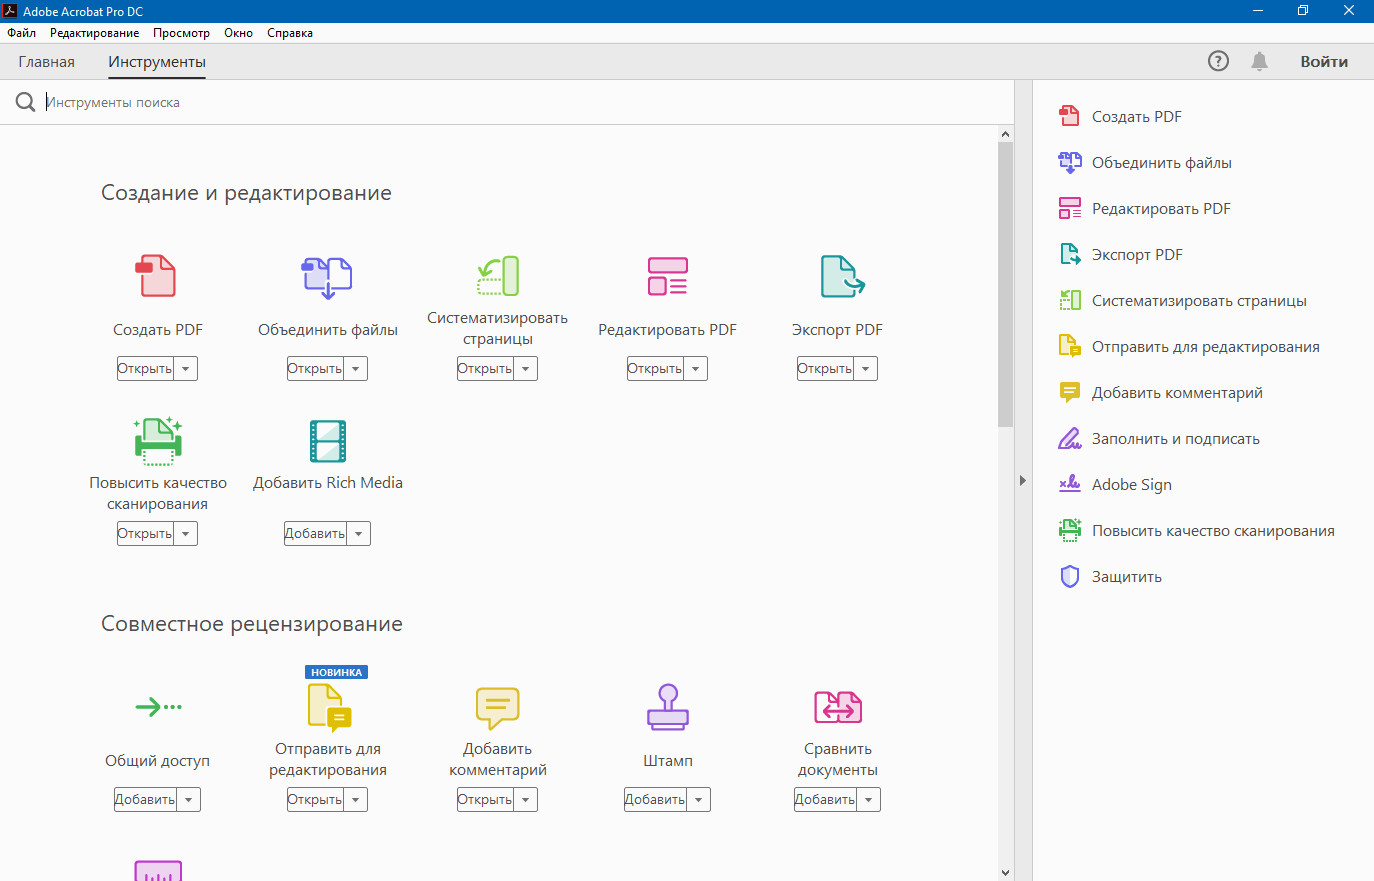The width and height of the screenshot is (1374, 881).
Task: Click Добавить under Штамп
Action: coord(656,800)
